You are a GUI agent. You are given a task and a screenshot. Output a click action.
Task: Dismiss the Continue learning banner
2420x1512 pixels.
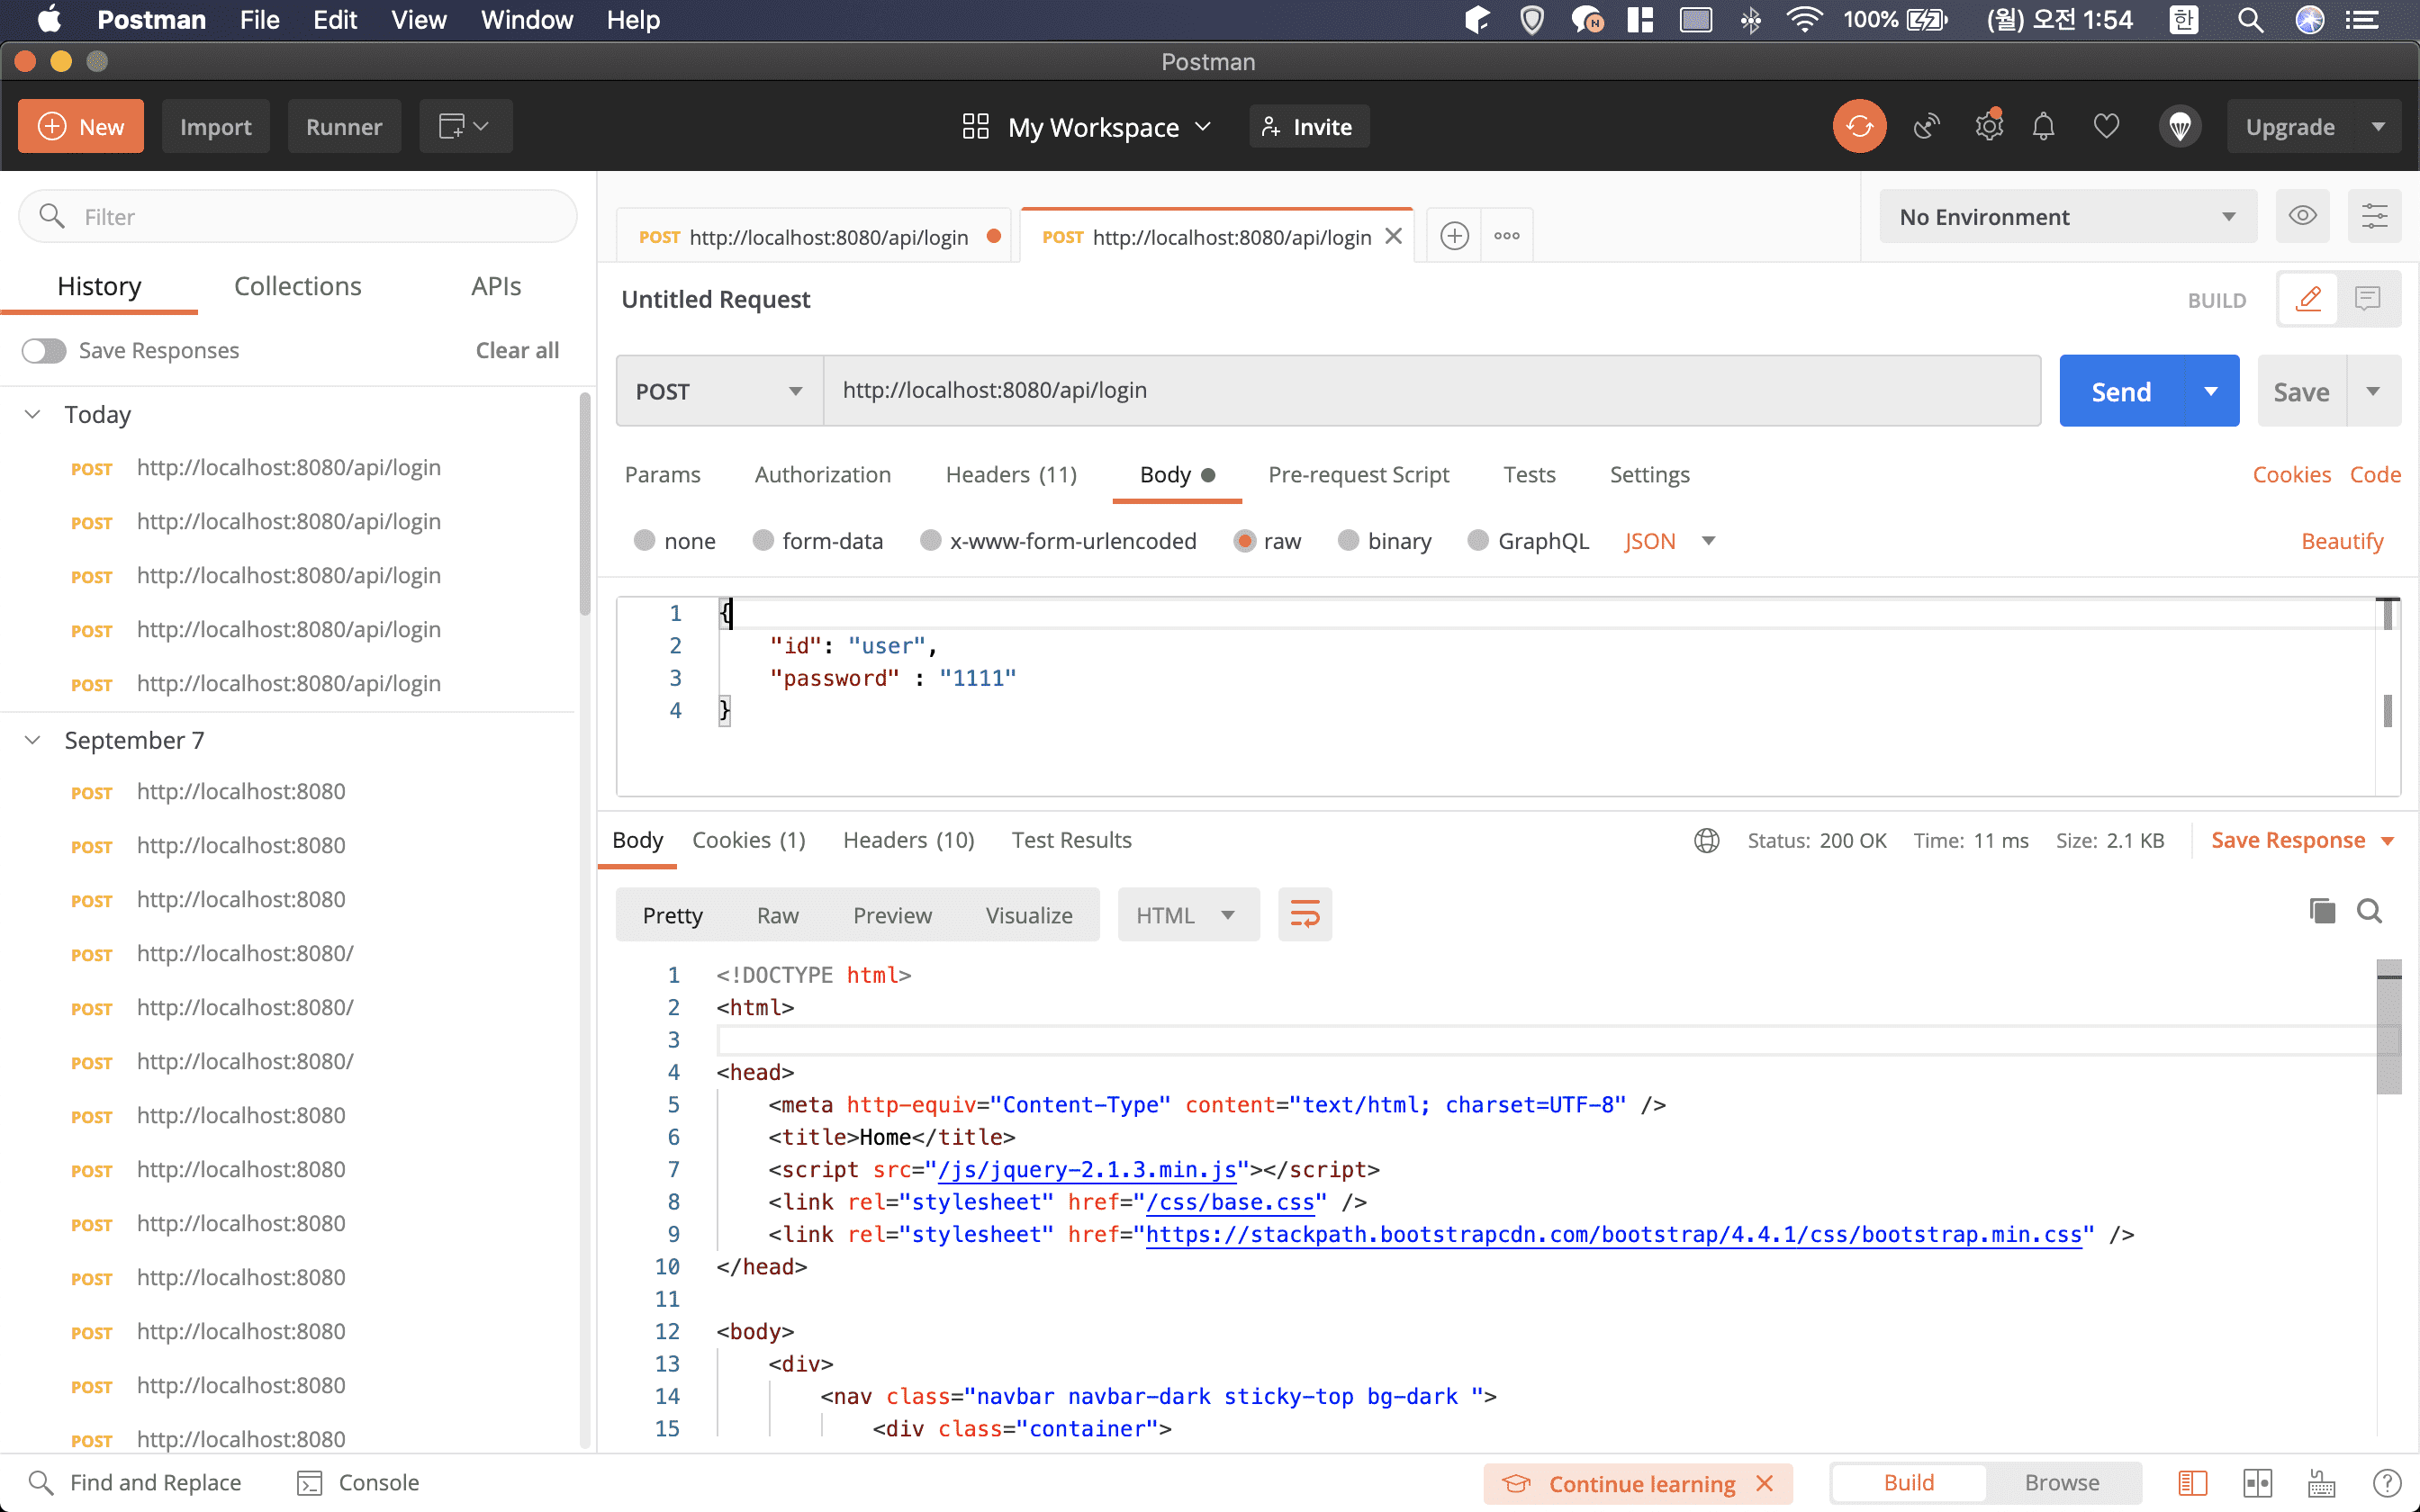coord(1765,1483)
